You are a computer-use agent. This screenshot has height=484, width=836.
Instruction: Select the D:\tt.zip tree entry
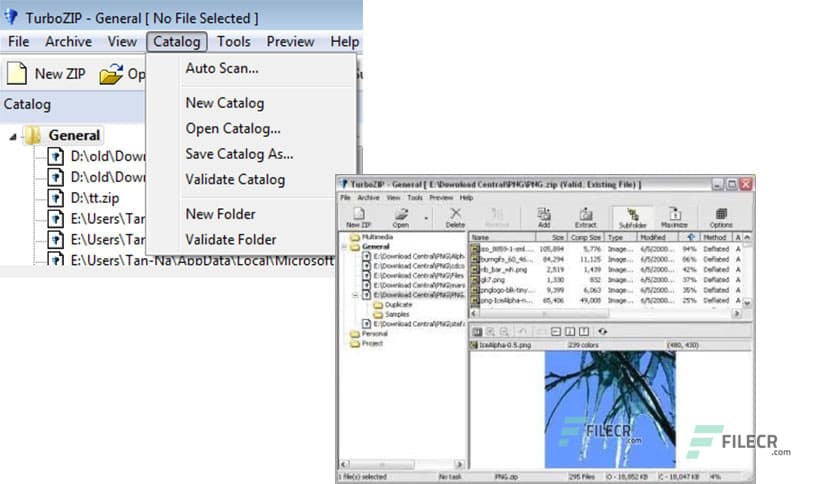pos(95,198)
